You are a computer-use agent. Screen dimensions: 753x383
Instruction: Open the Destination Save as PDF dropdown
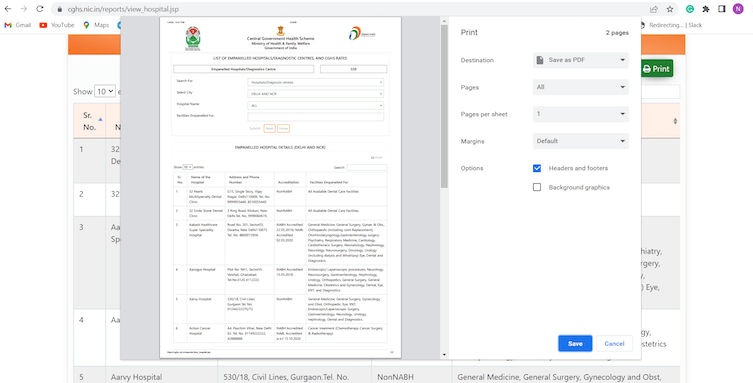tap(581, 60)
